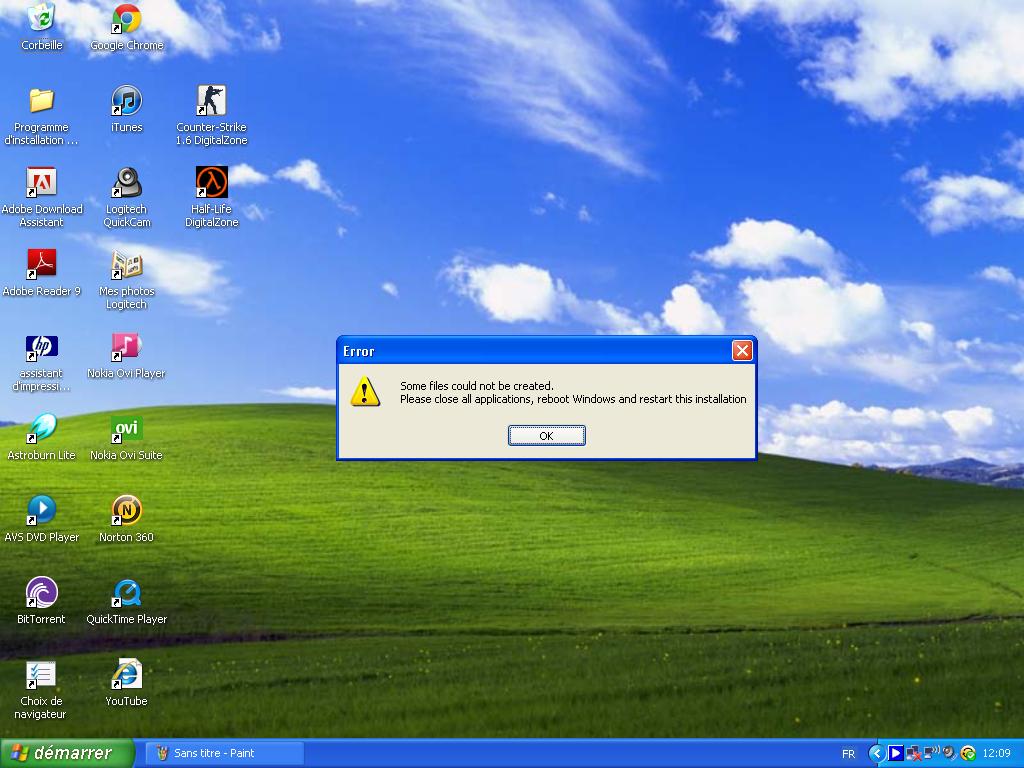This screenshot has width=1024, height=768.
Task: Select the Adobe Reader 9 icon
Action: pyautogui.click(x=42, y=274)
